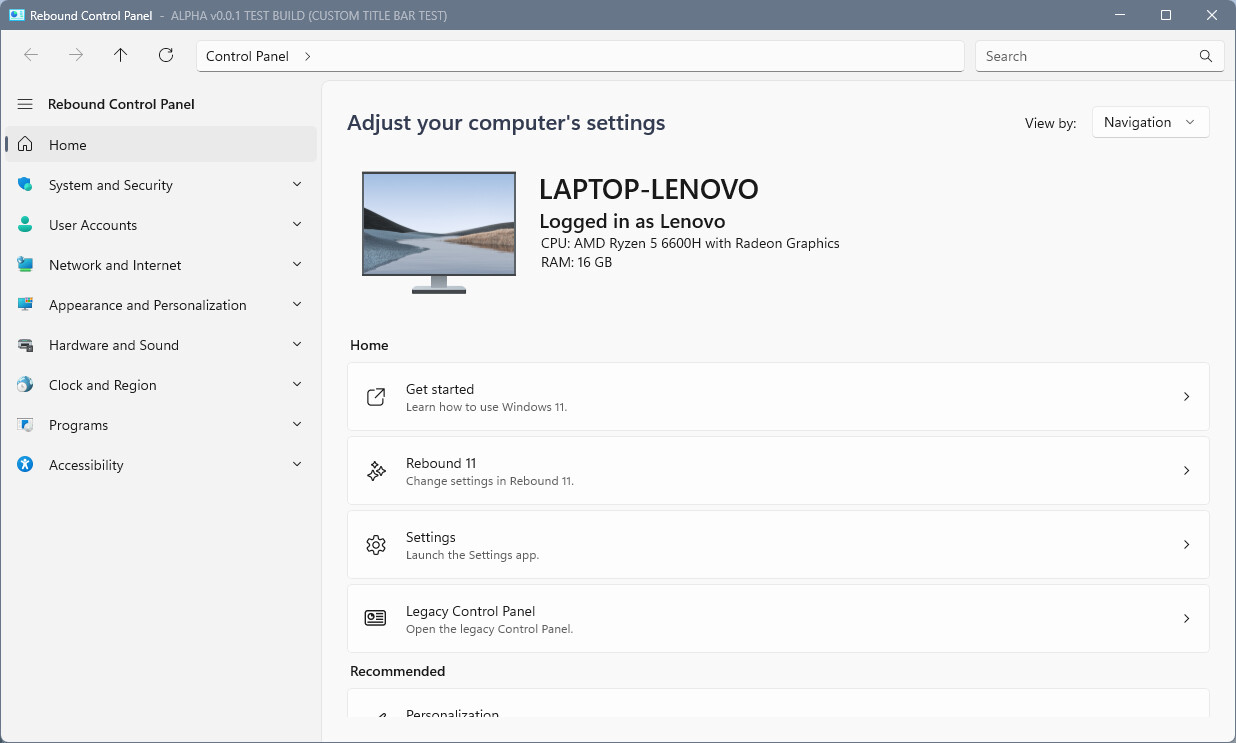Click the CPU AMD Ryzen 5 6600H text
This screenshot has width=1236, height=743.
(x=690, y=243)
